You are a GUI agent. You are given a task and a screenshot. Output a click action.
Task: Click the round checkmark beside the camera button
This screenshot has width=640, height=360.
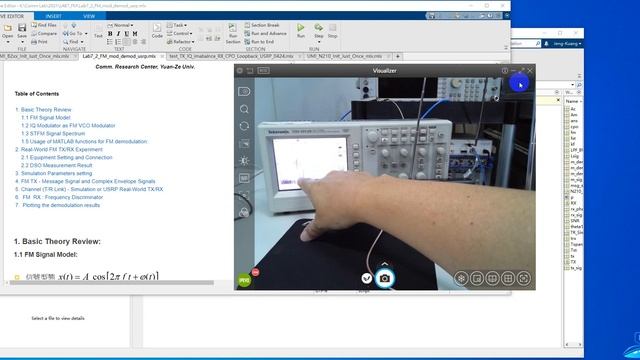click(x=367, y=278)
